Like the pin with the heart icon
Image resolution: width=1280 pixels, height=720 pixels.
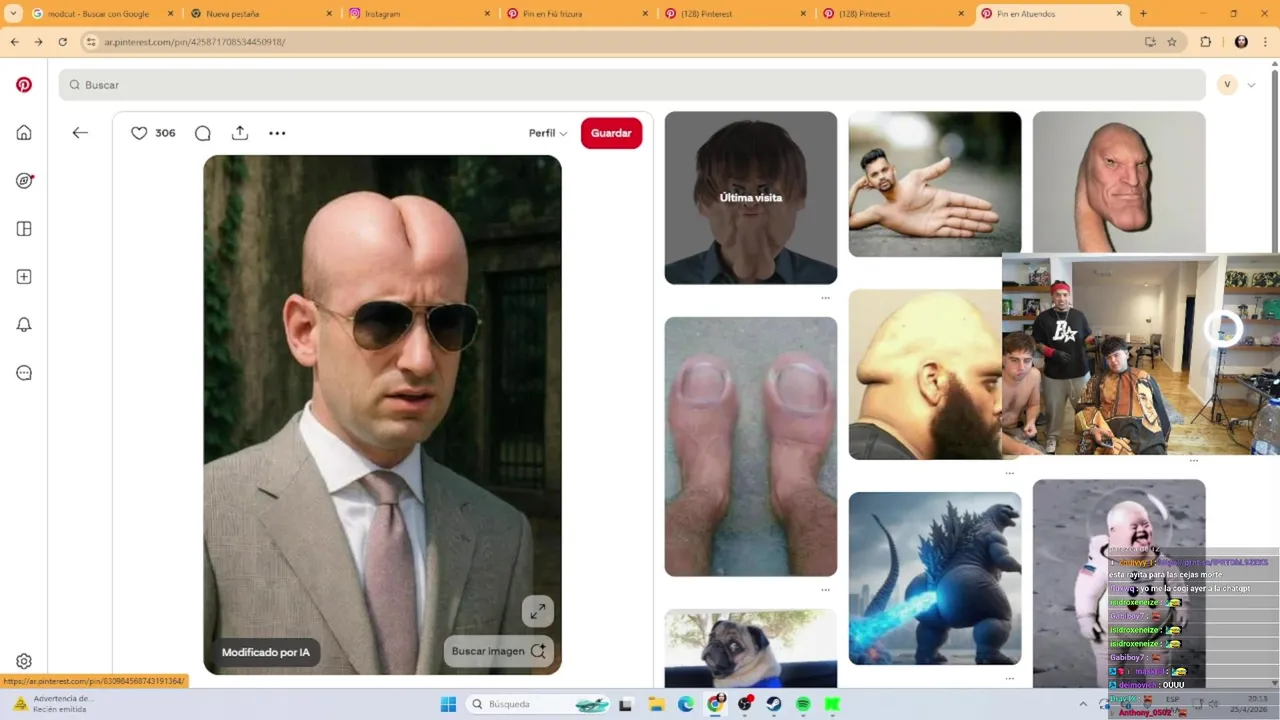pos(139,133)
